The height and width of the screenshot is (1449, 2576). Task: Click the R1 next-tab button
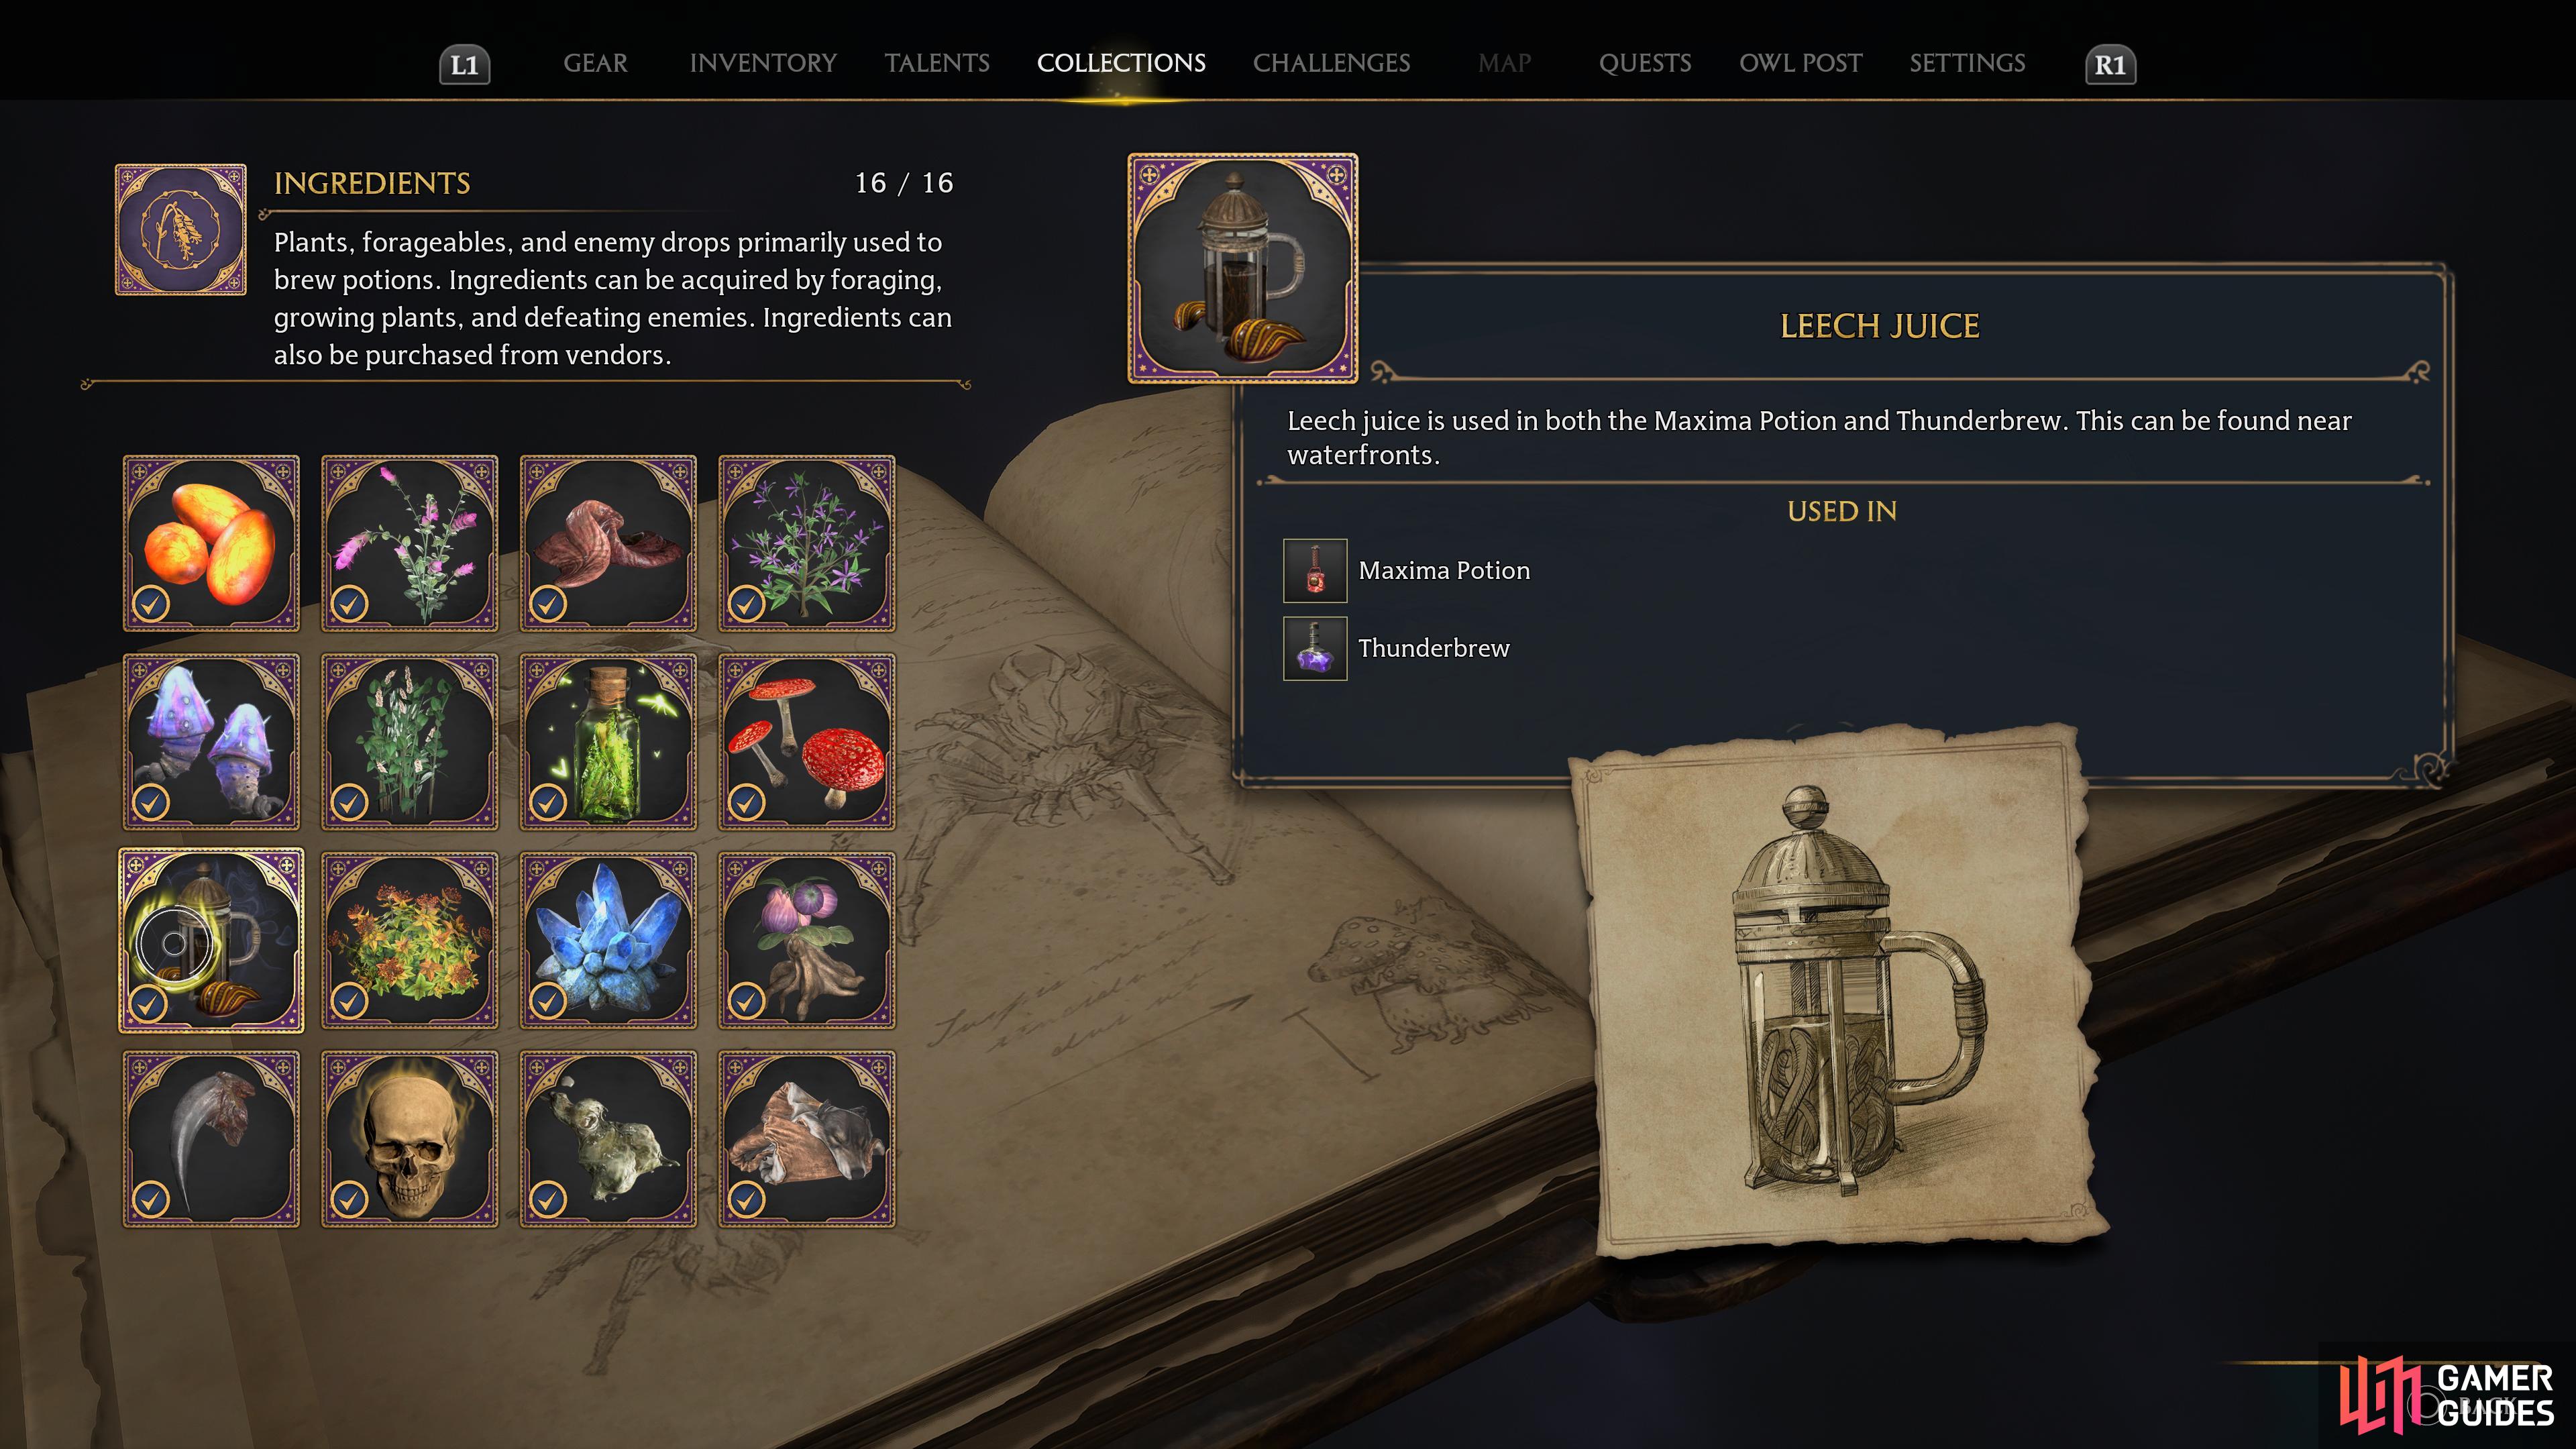click(2110, 65)
